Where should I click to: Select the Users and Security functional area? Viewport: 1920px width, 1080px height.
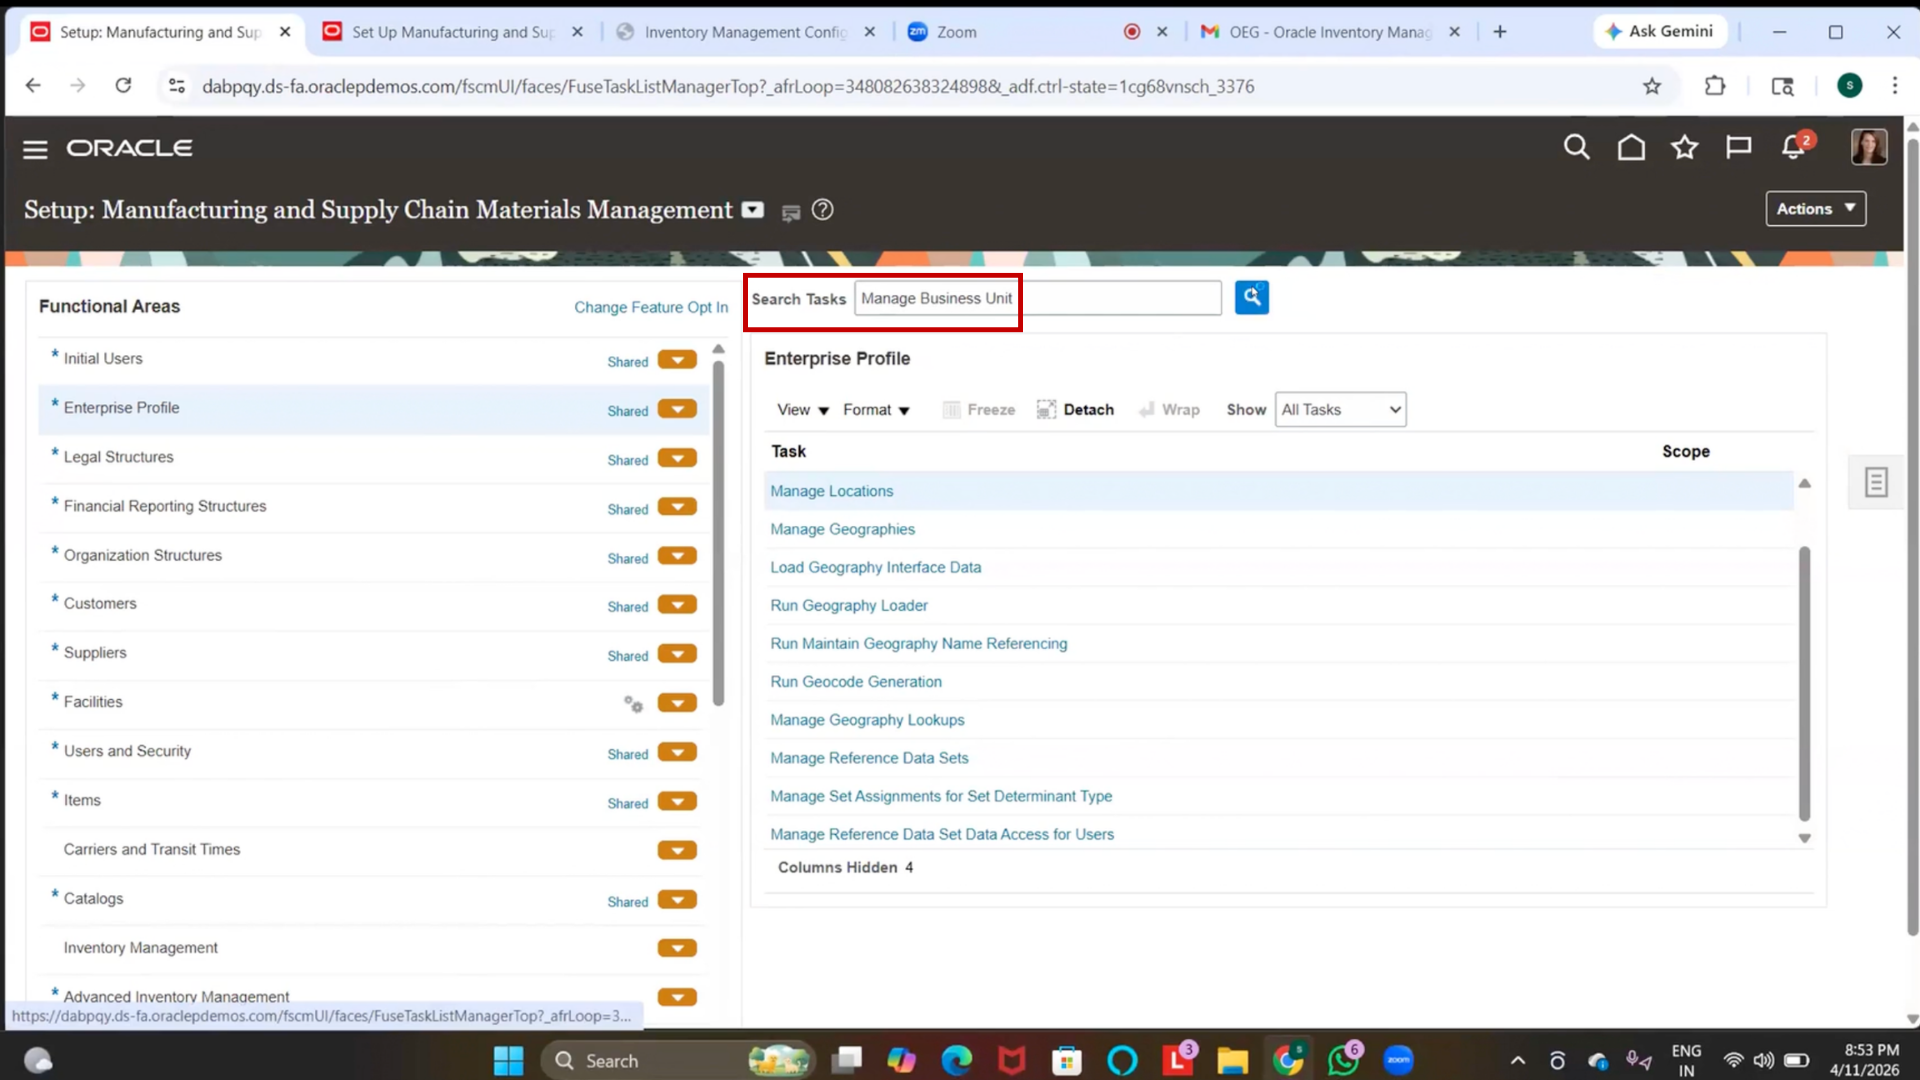point(127,751)
